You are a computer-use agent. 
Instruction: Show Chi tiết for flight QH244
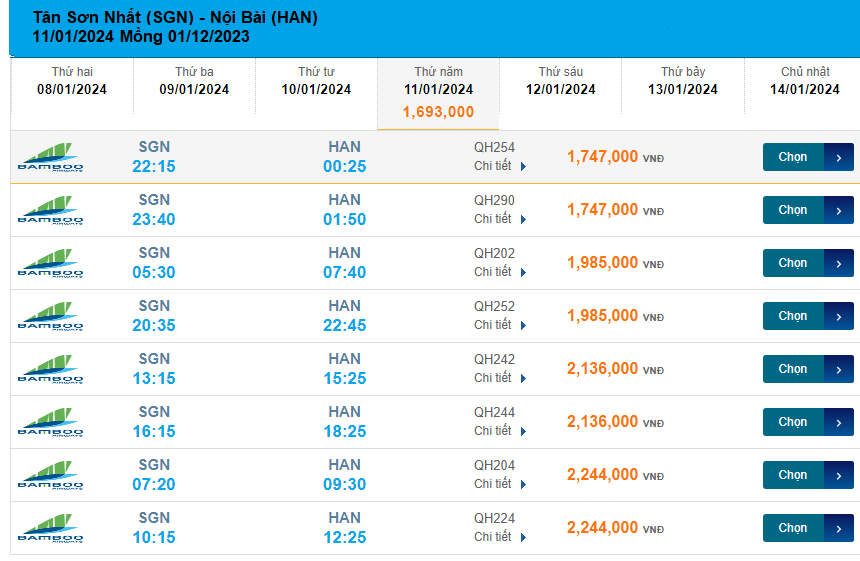point(500,431)
